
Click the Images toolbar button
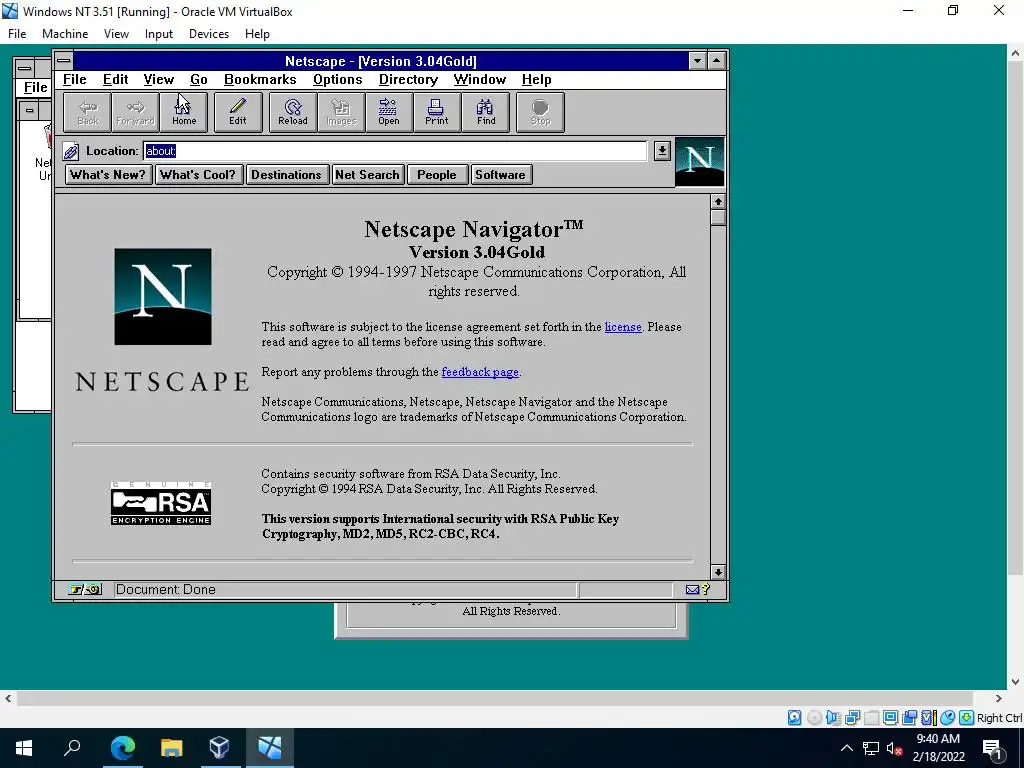click(x=341, y=112)
